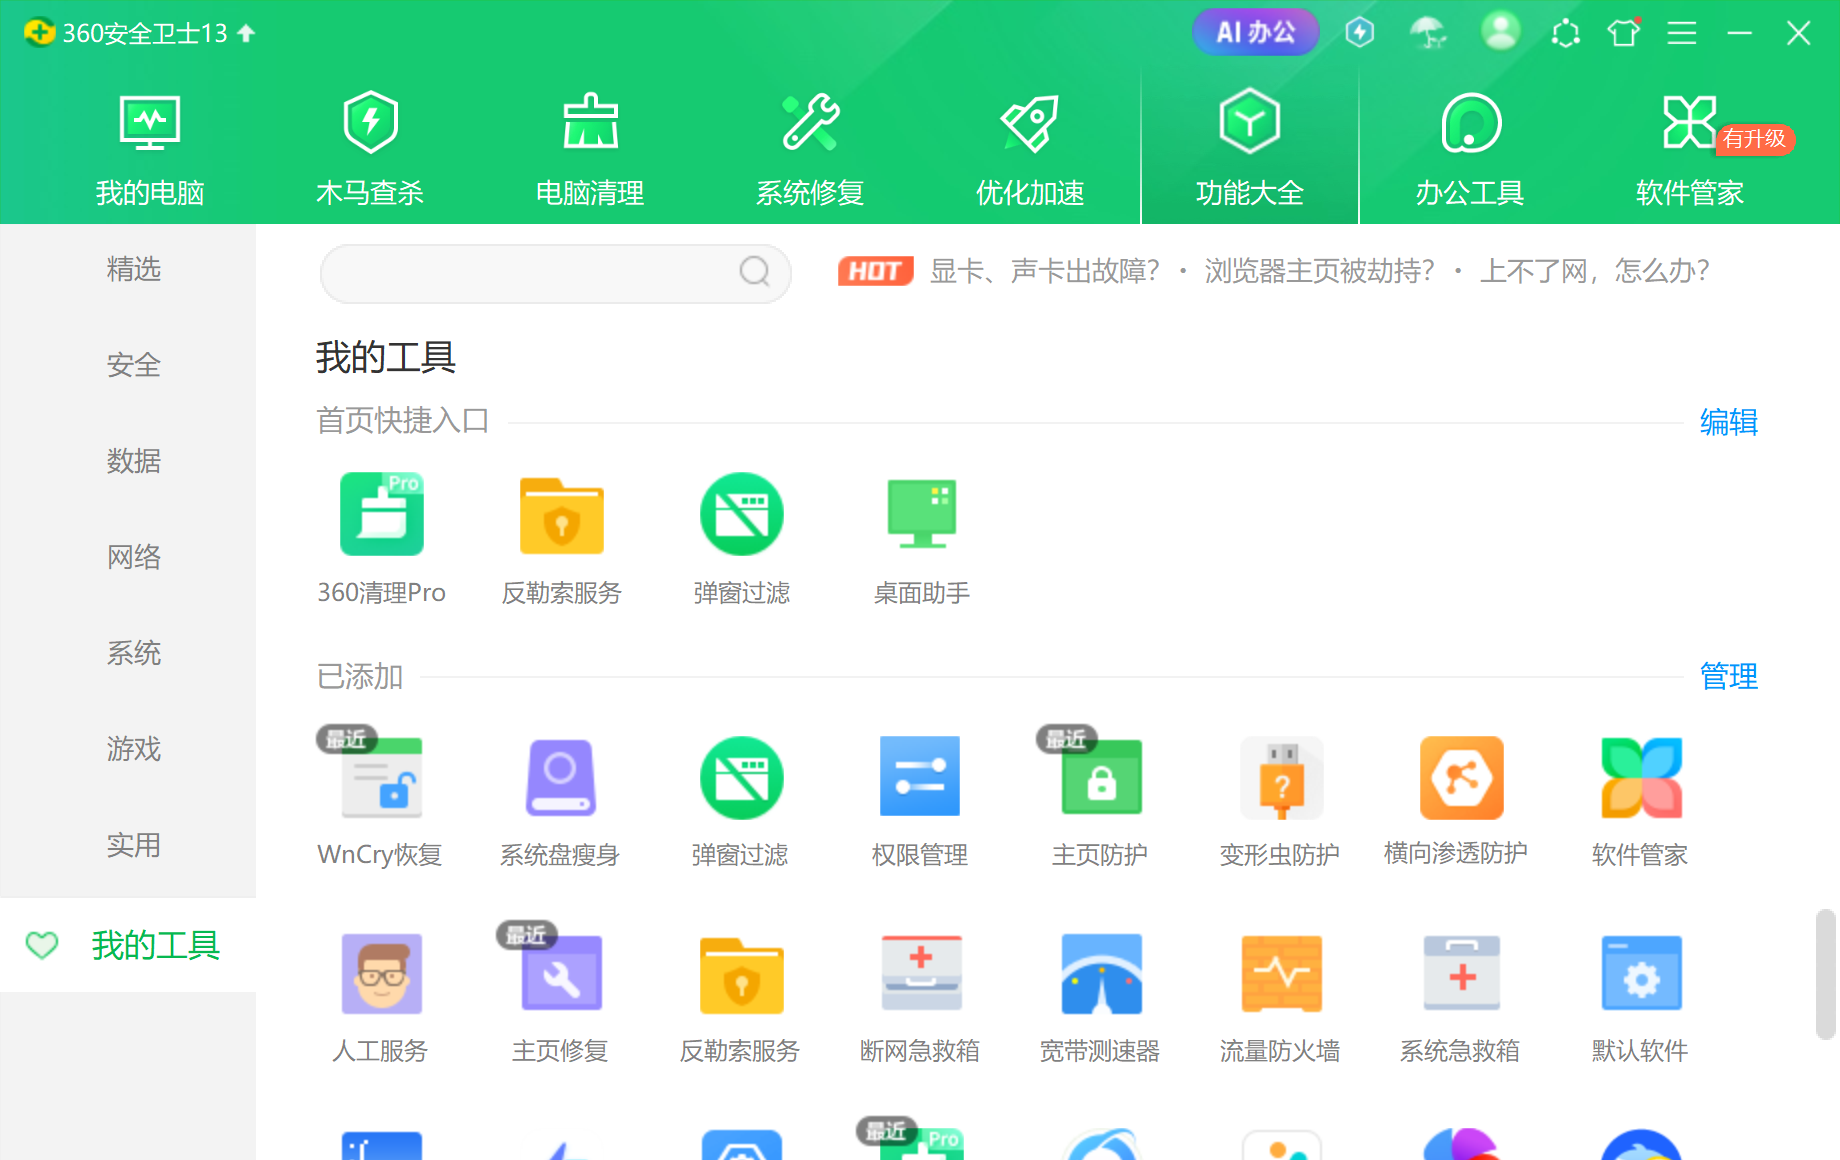Switch to 电脑清理 tab

click(x=590, y=150)
